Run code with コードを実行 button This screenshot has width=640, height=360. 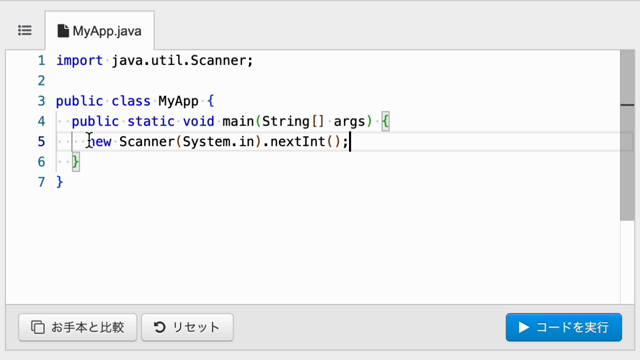tap(564, 327)
